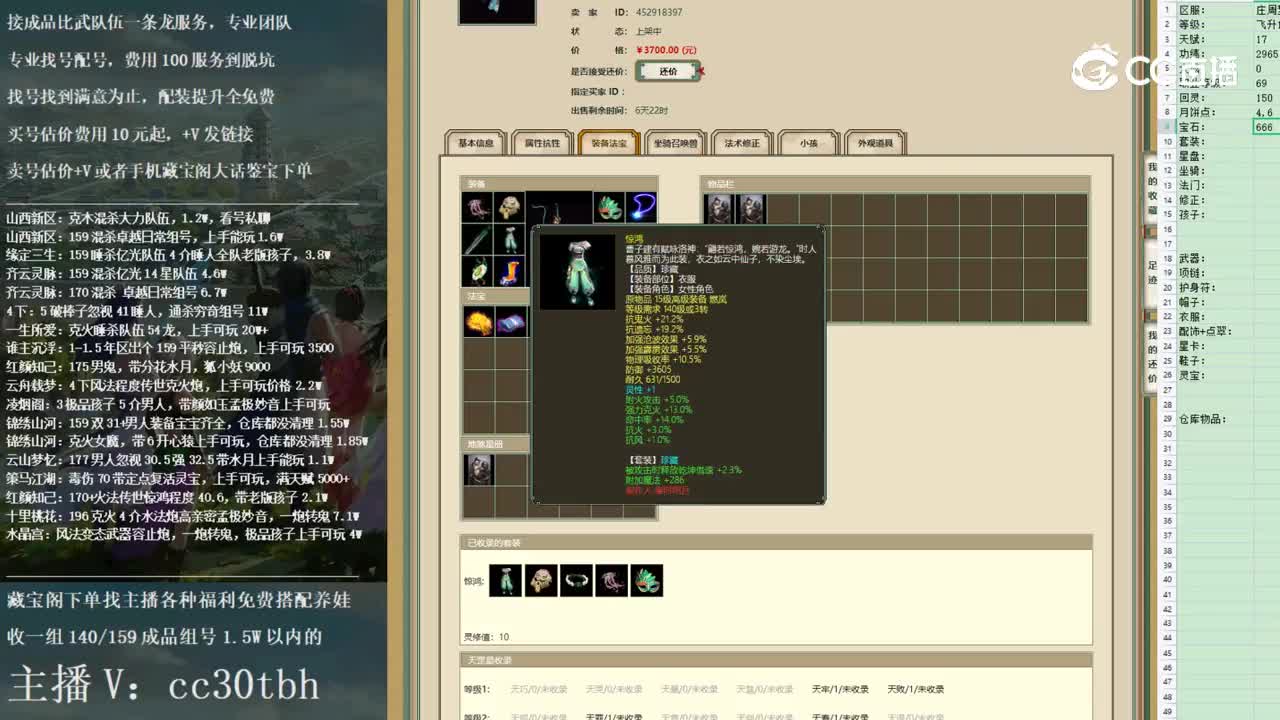Click the 功绩: cell in spreadsheet
Screen dimensions: 1280x720
tap(1214, 54)
